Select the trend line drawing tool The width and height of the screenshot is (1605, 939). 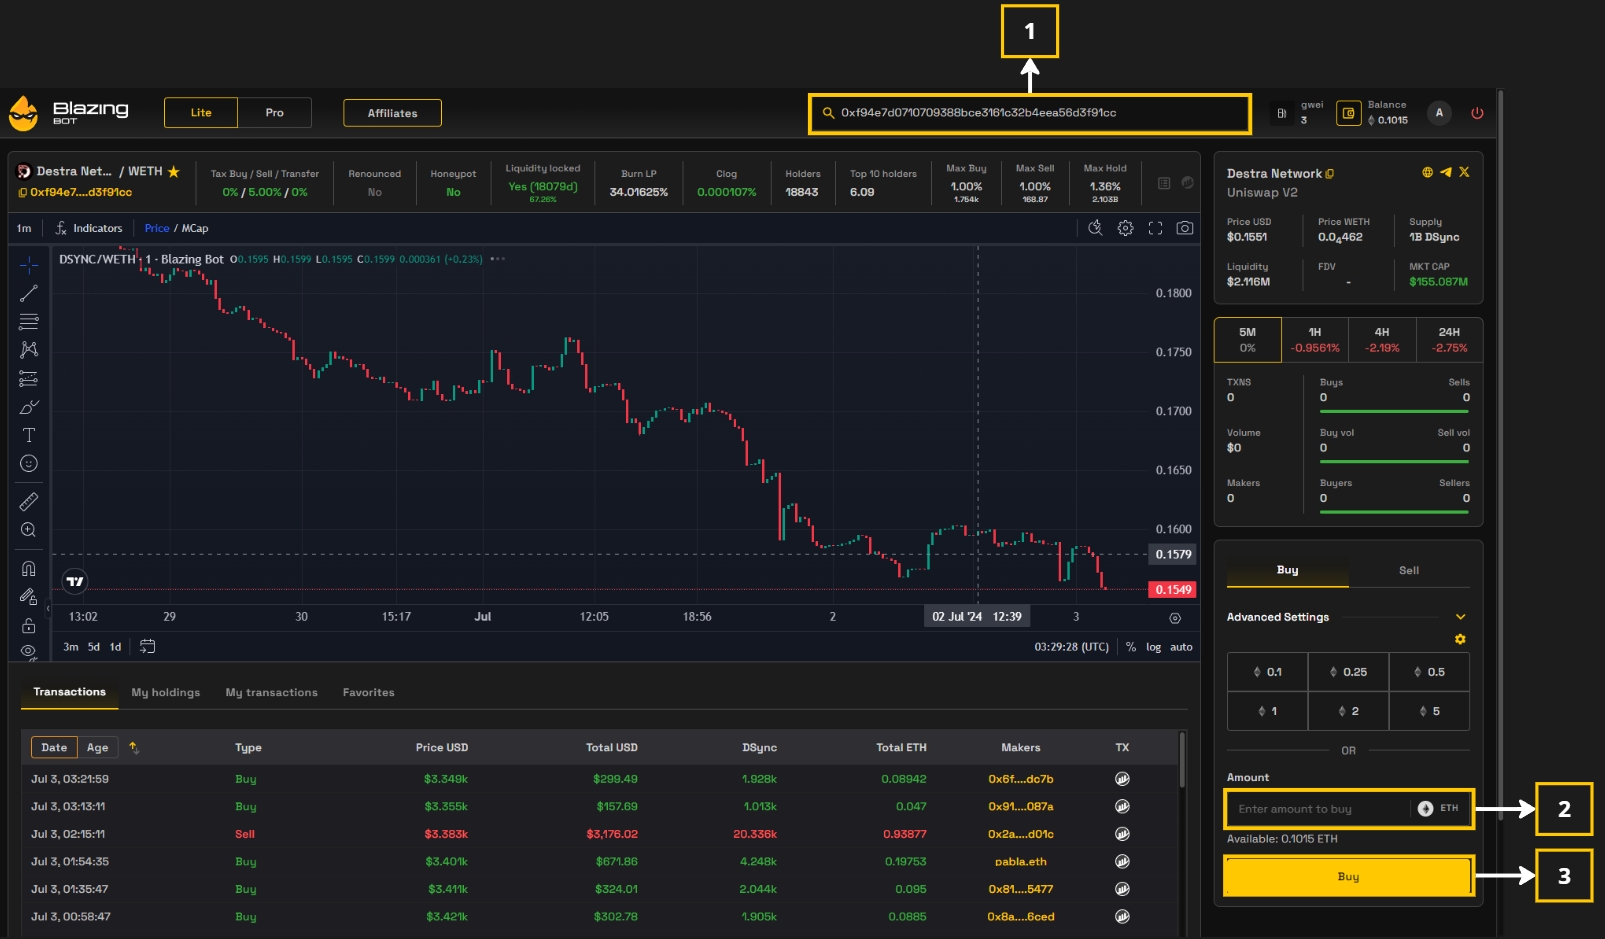(x=29, y=293)
